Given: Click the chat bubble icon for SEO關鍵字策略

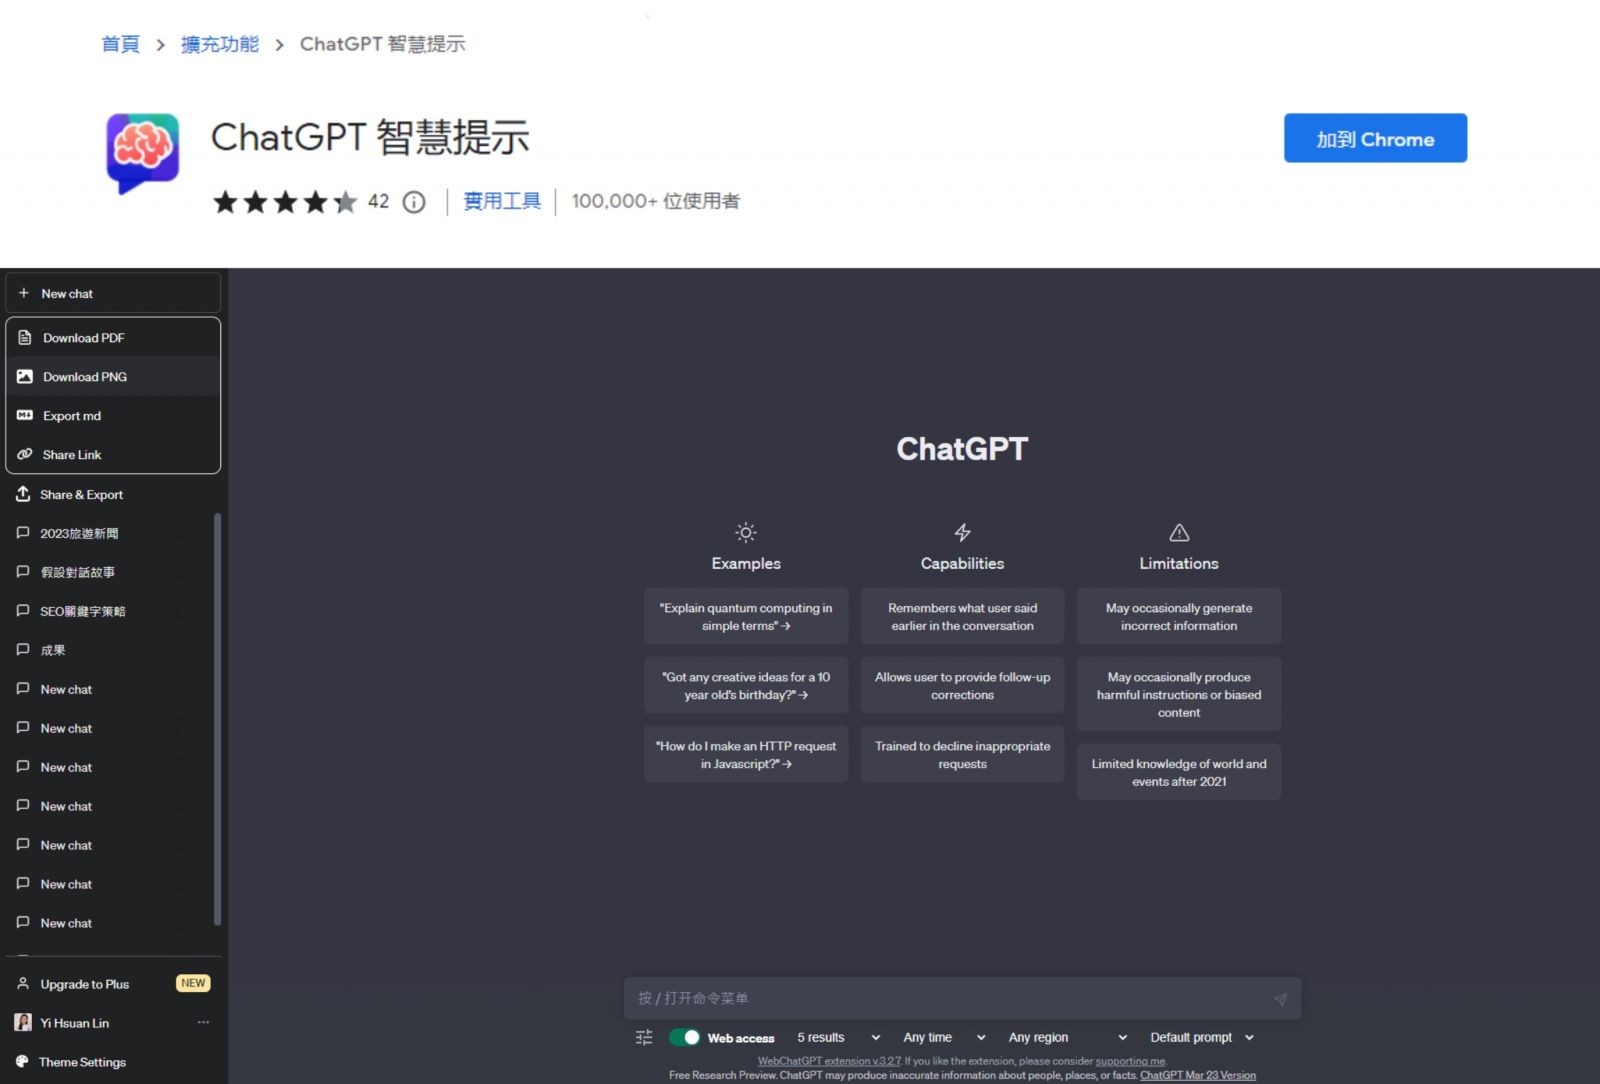Looking at the screenshot, I should pyautogui.click(x=23, y=611).
